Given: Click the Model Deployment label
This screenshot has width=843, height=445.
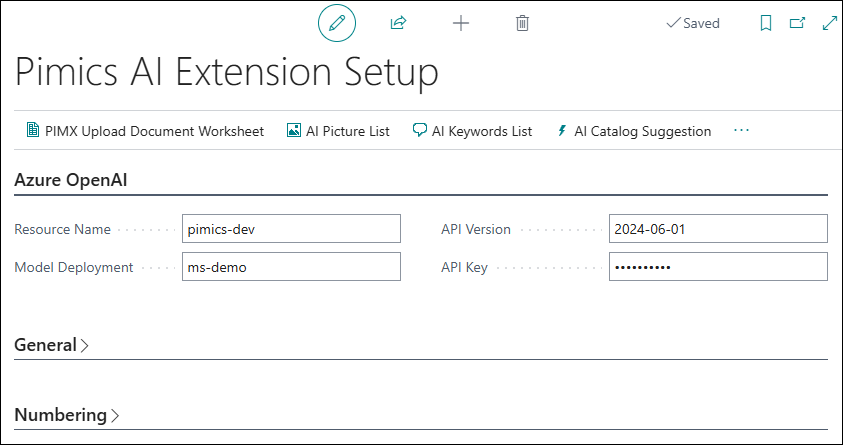Looking at the screenshot, I should [x=74, y=267].
